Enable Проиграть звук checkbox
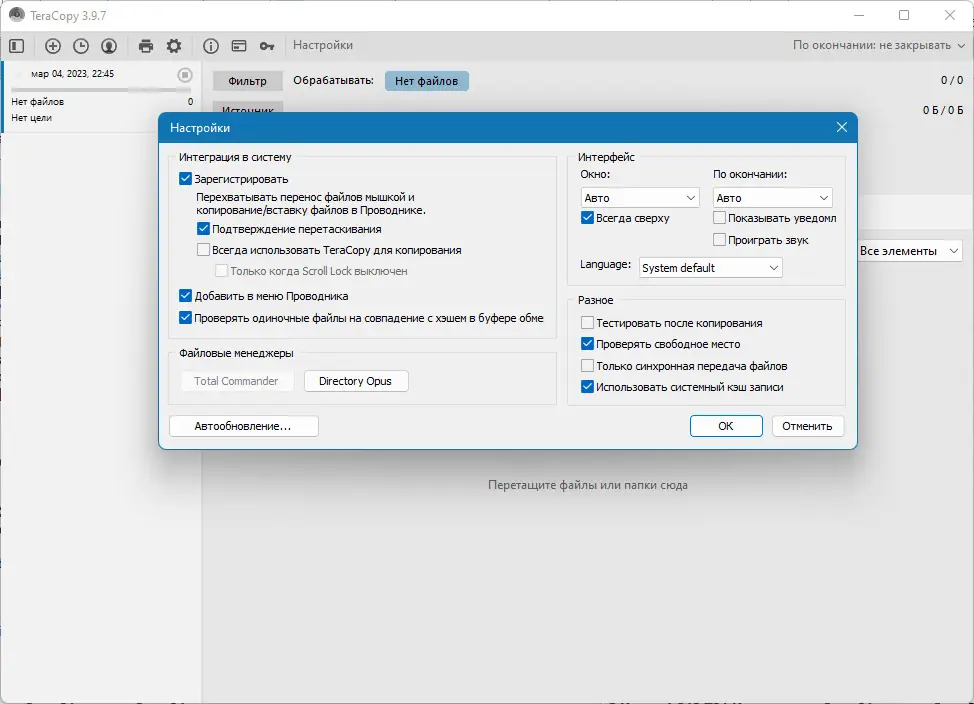974x704 pixels. coord(719,239)
